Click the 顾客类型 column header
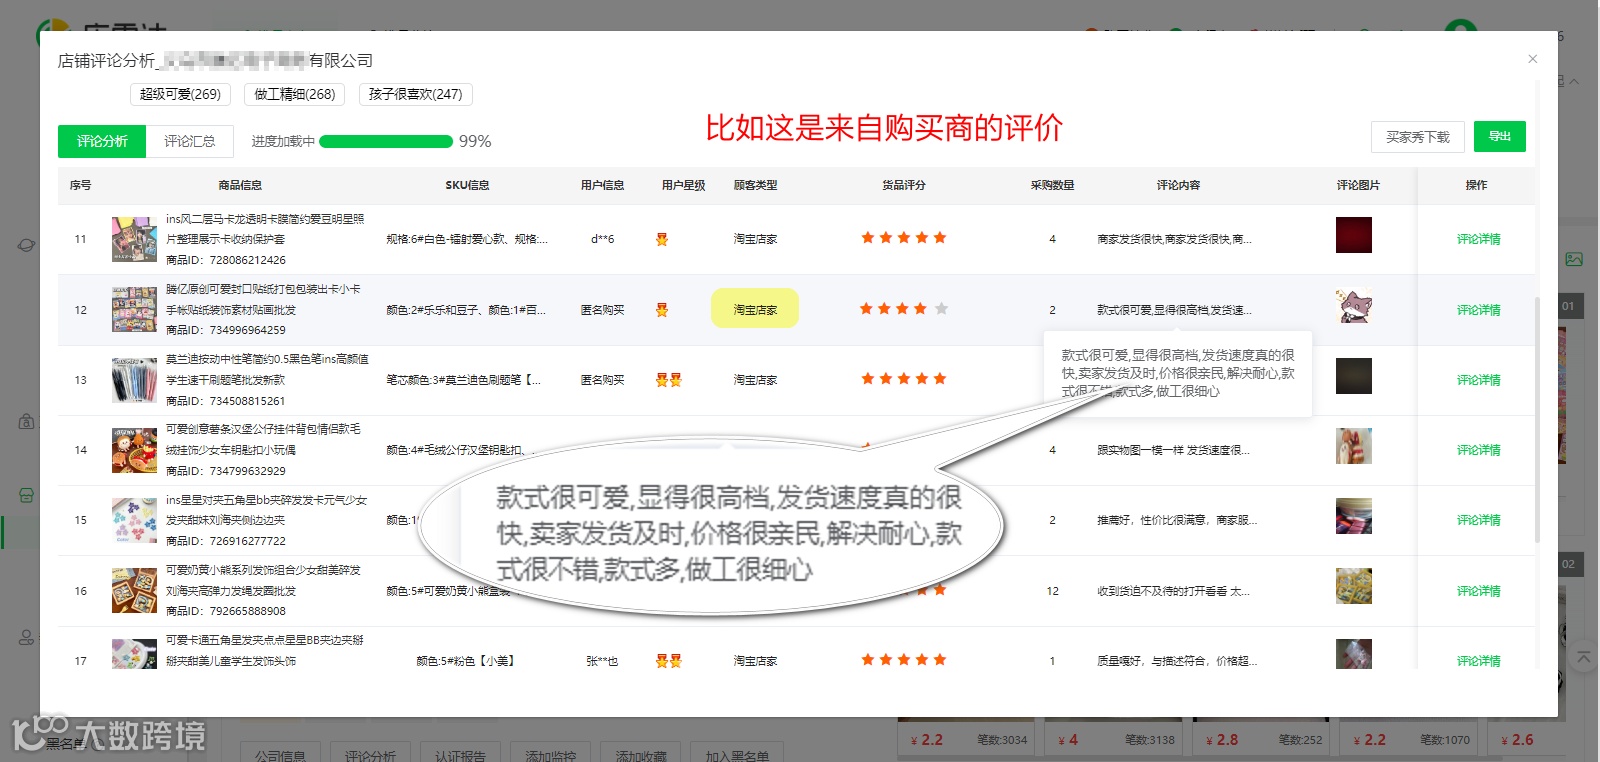The width and height of the screenshot is (1600, 762). 755,185
